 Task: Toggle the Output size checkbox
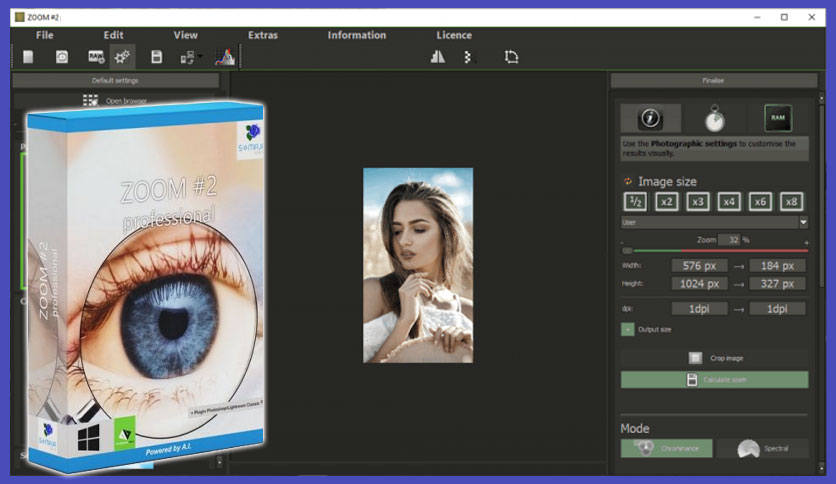pos(628,329)
